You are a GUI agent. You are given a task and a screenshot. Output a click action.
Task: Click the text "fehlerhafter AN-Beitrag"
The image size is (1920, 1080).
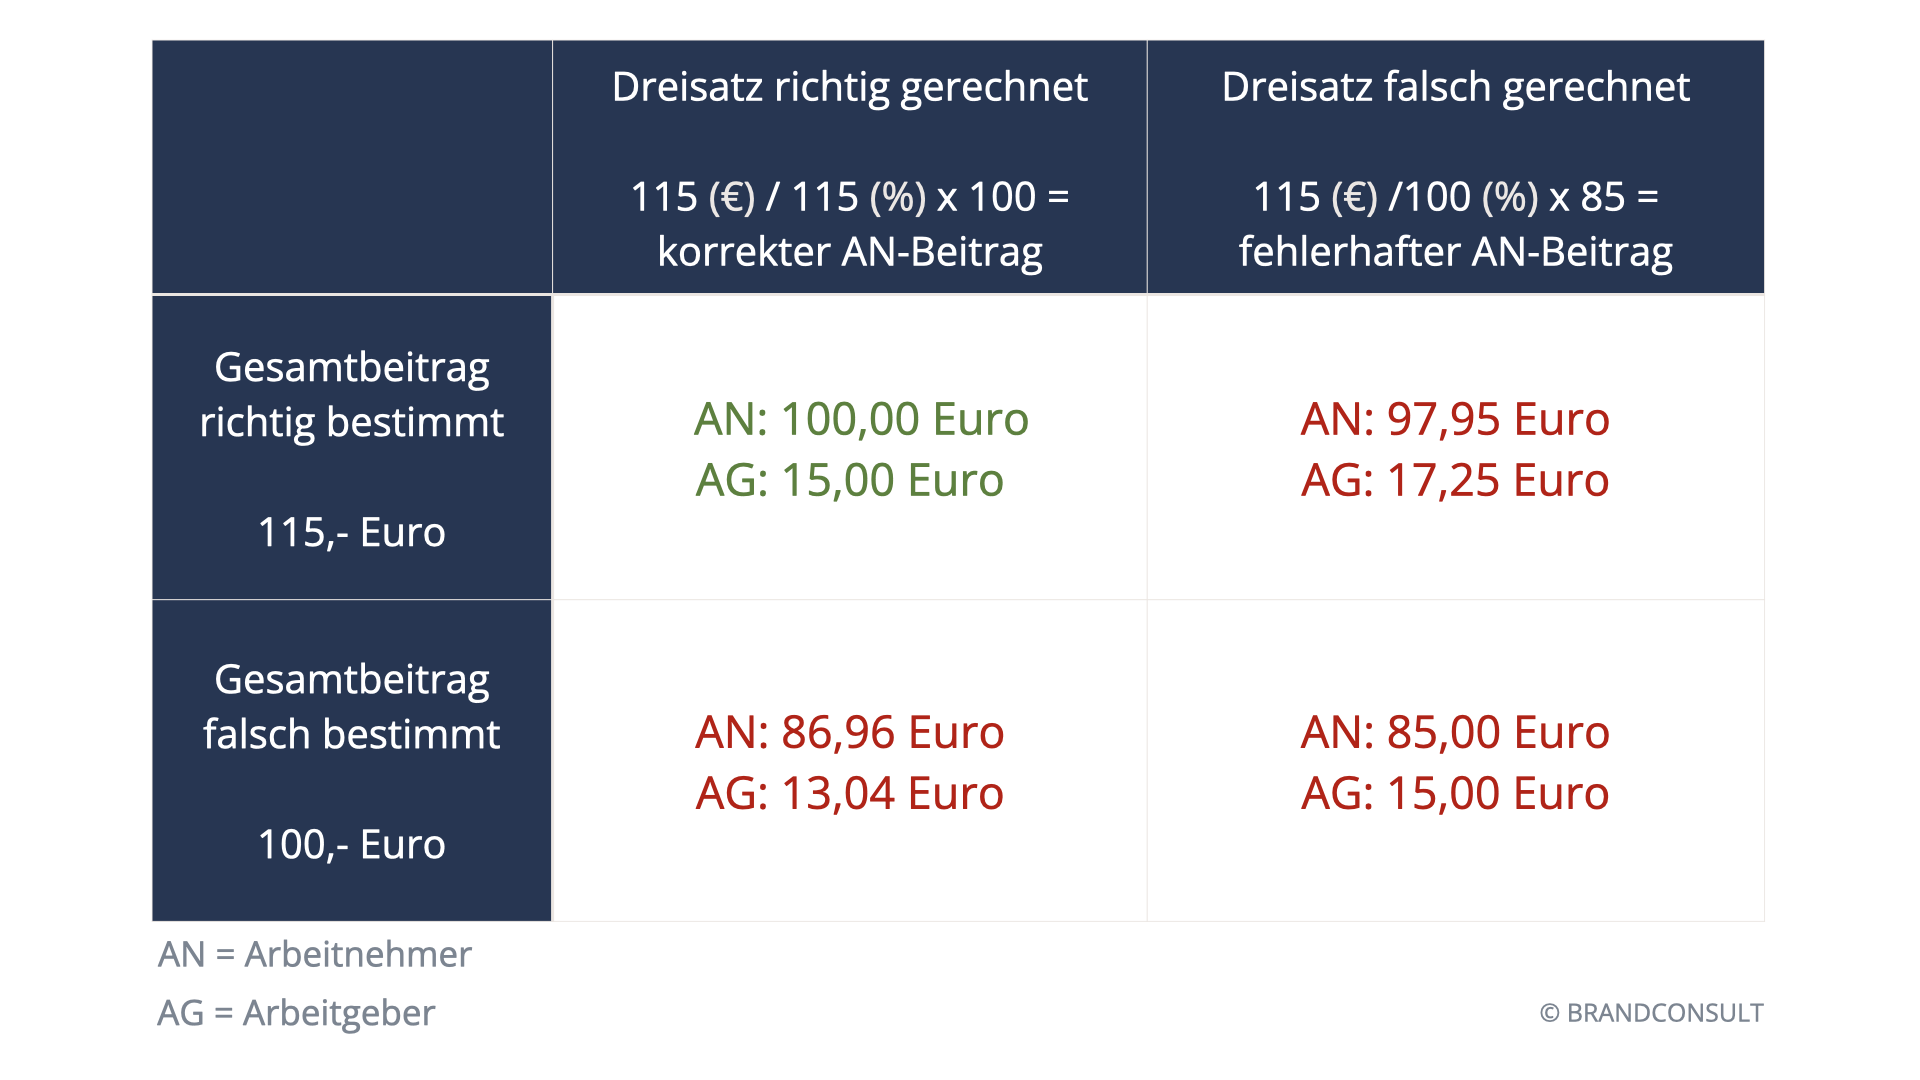click(1455, 251)
